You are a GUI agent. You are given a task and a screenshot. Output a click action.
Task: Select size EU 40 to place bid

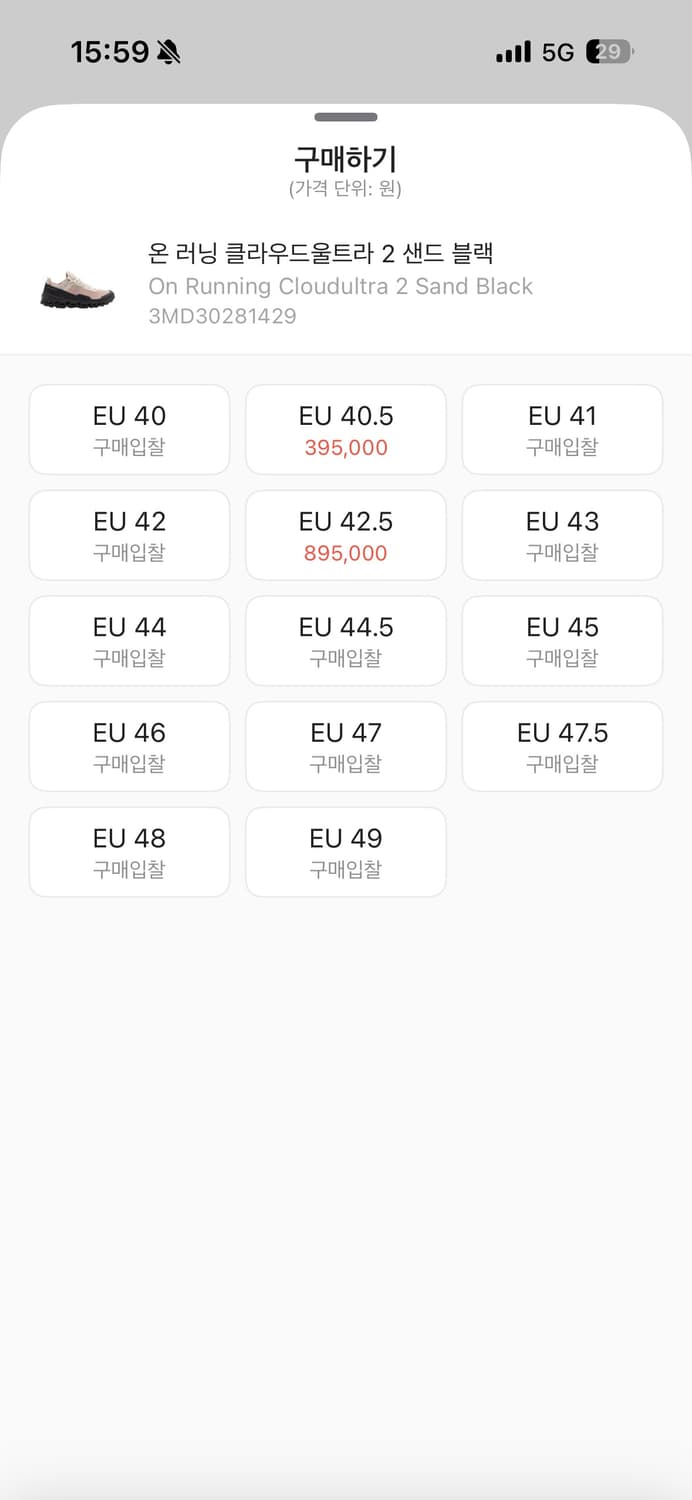click(129, 429)
